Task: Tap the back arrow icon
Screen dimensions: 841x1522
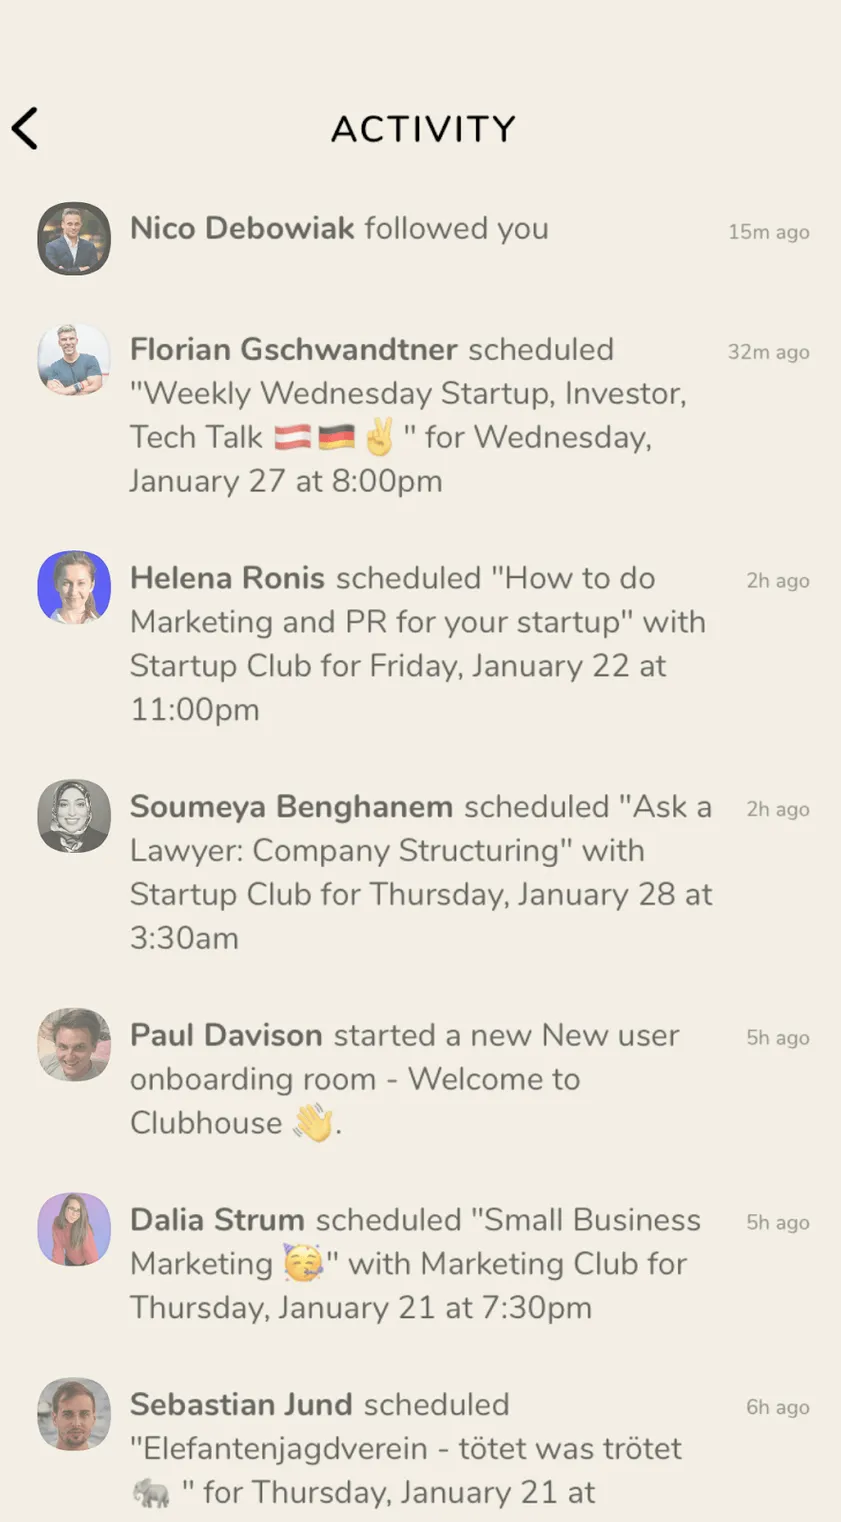Action: pyautogui.click(x=25, y=129)
